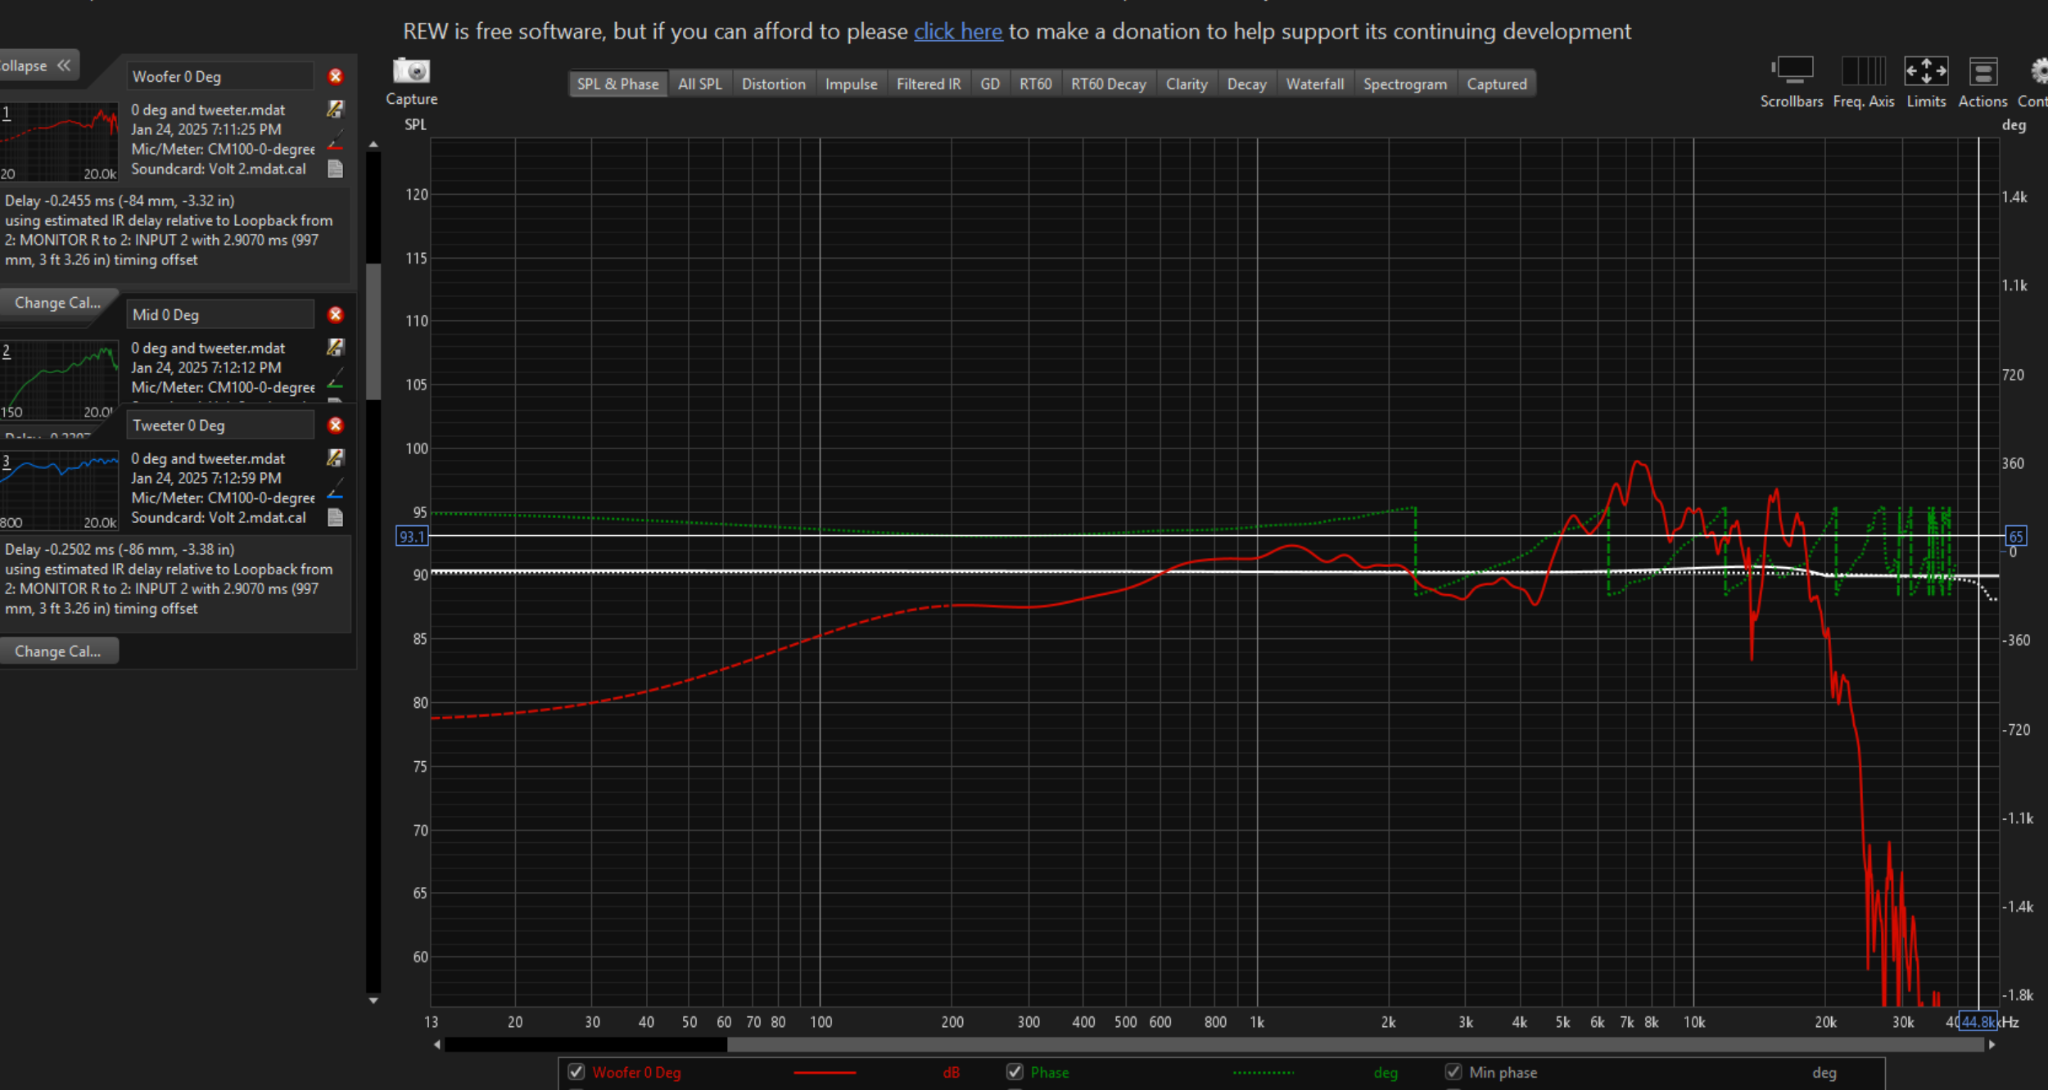Collapse the measurements panel
The image size is (2048, 1090).
[36, 65]
